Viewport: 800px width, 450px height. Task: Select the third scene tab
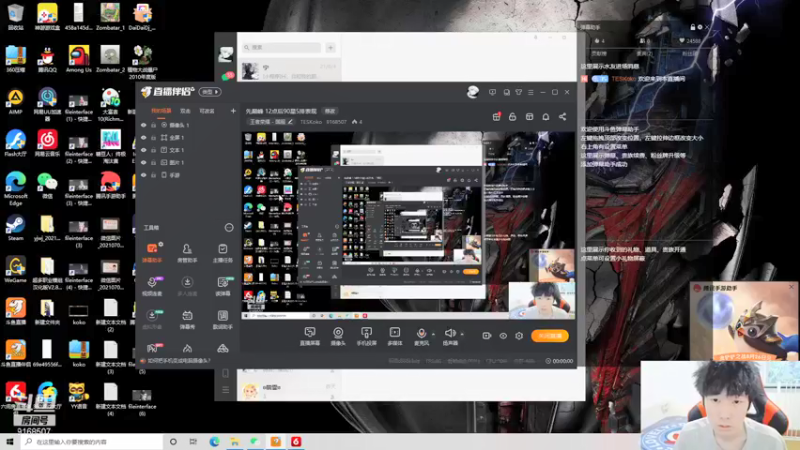pyautogui.click(x=207, y=111)
